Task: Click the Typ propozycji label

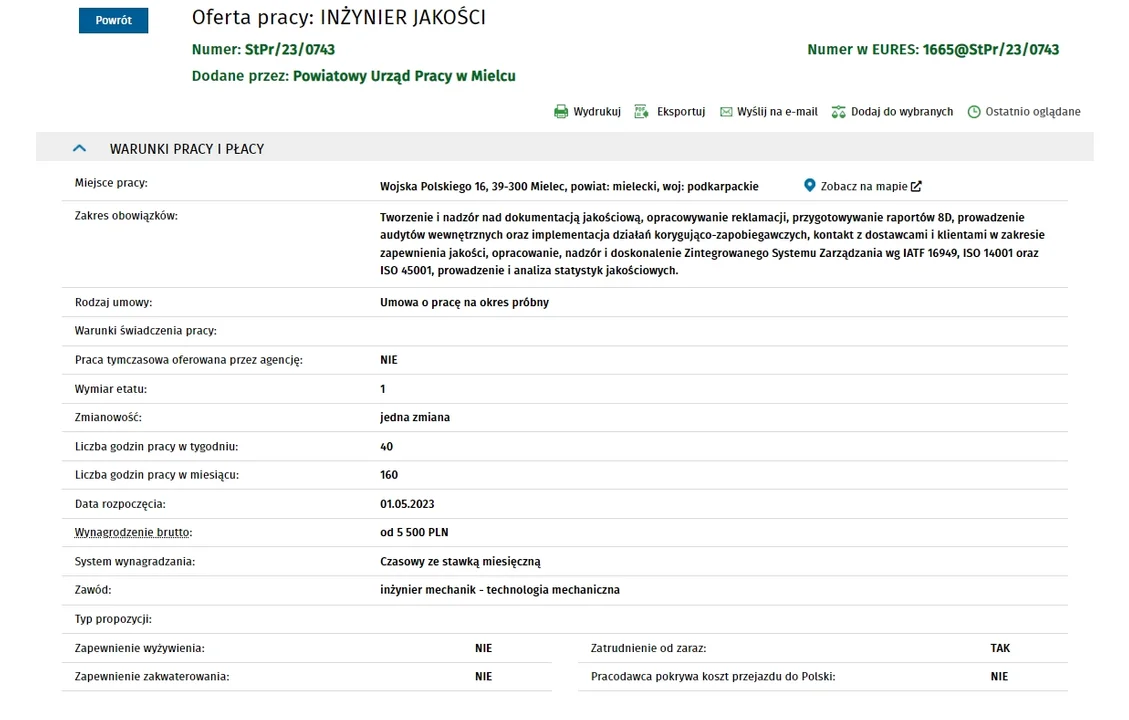Action: coord(113,619)
